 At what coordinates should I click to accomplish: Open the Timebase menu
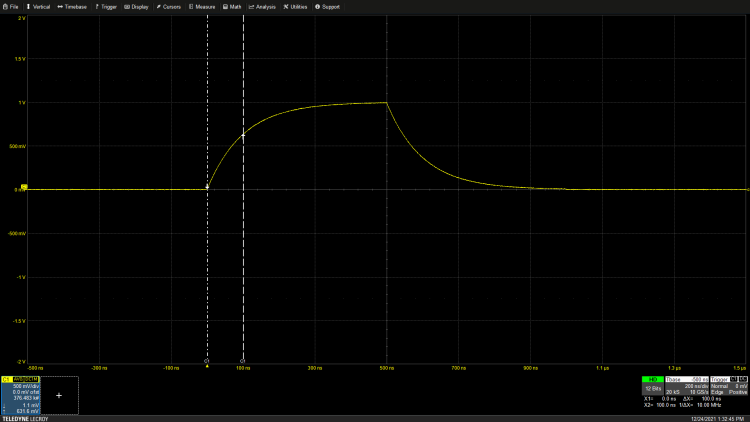75,6
